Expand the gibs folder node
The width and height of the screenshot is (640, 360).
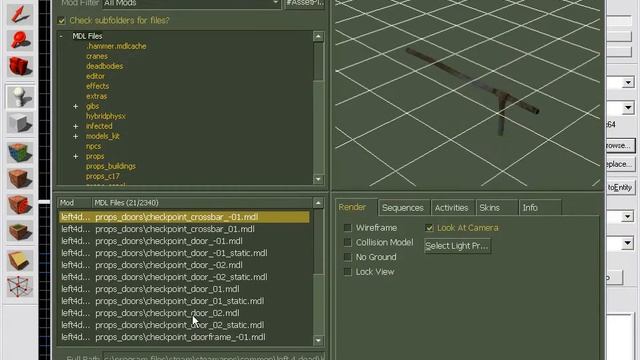(76, 106)
